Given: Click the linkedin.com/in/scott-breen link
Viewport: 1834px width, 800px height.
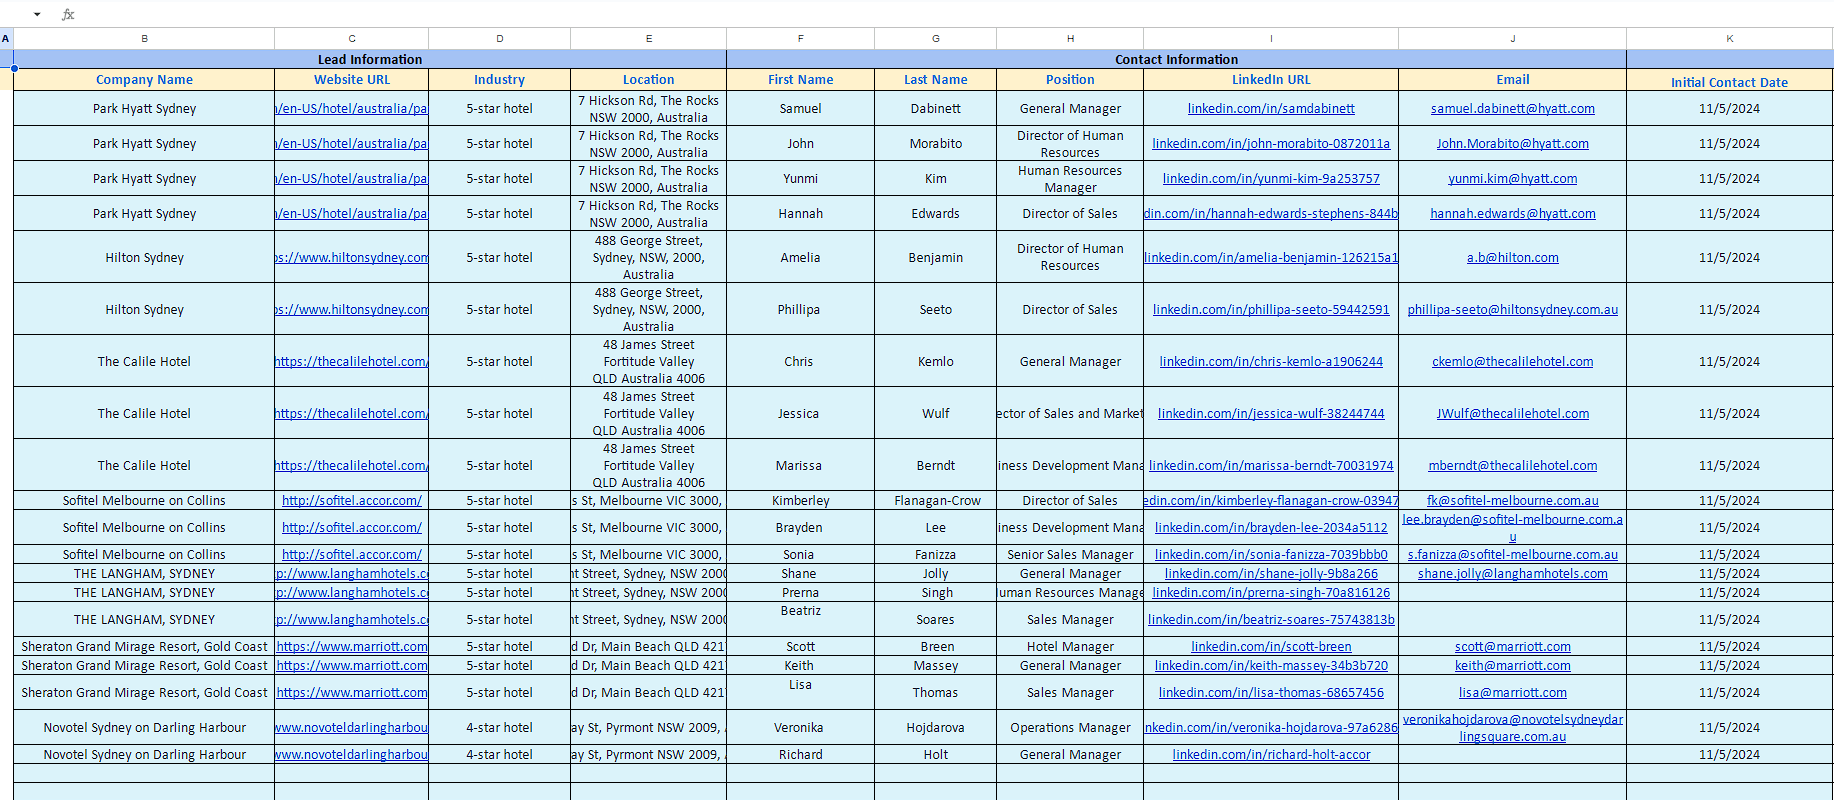Looking at the screenshot, I should pyautogui.click(x=1271, y=647).
